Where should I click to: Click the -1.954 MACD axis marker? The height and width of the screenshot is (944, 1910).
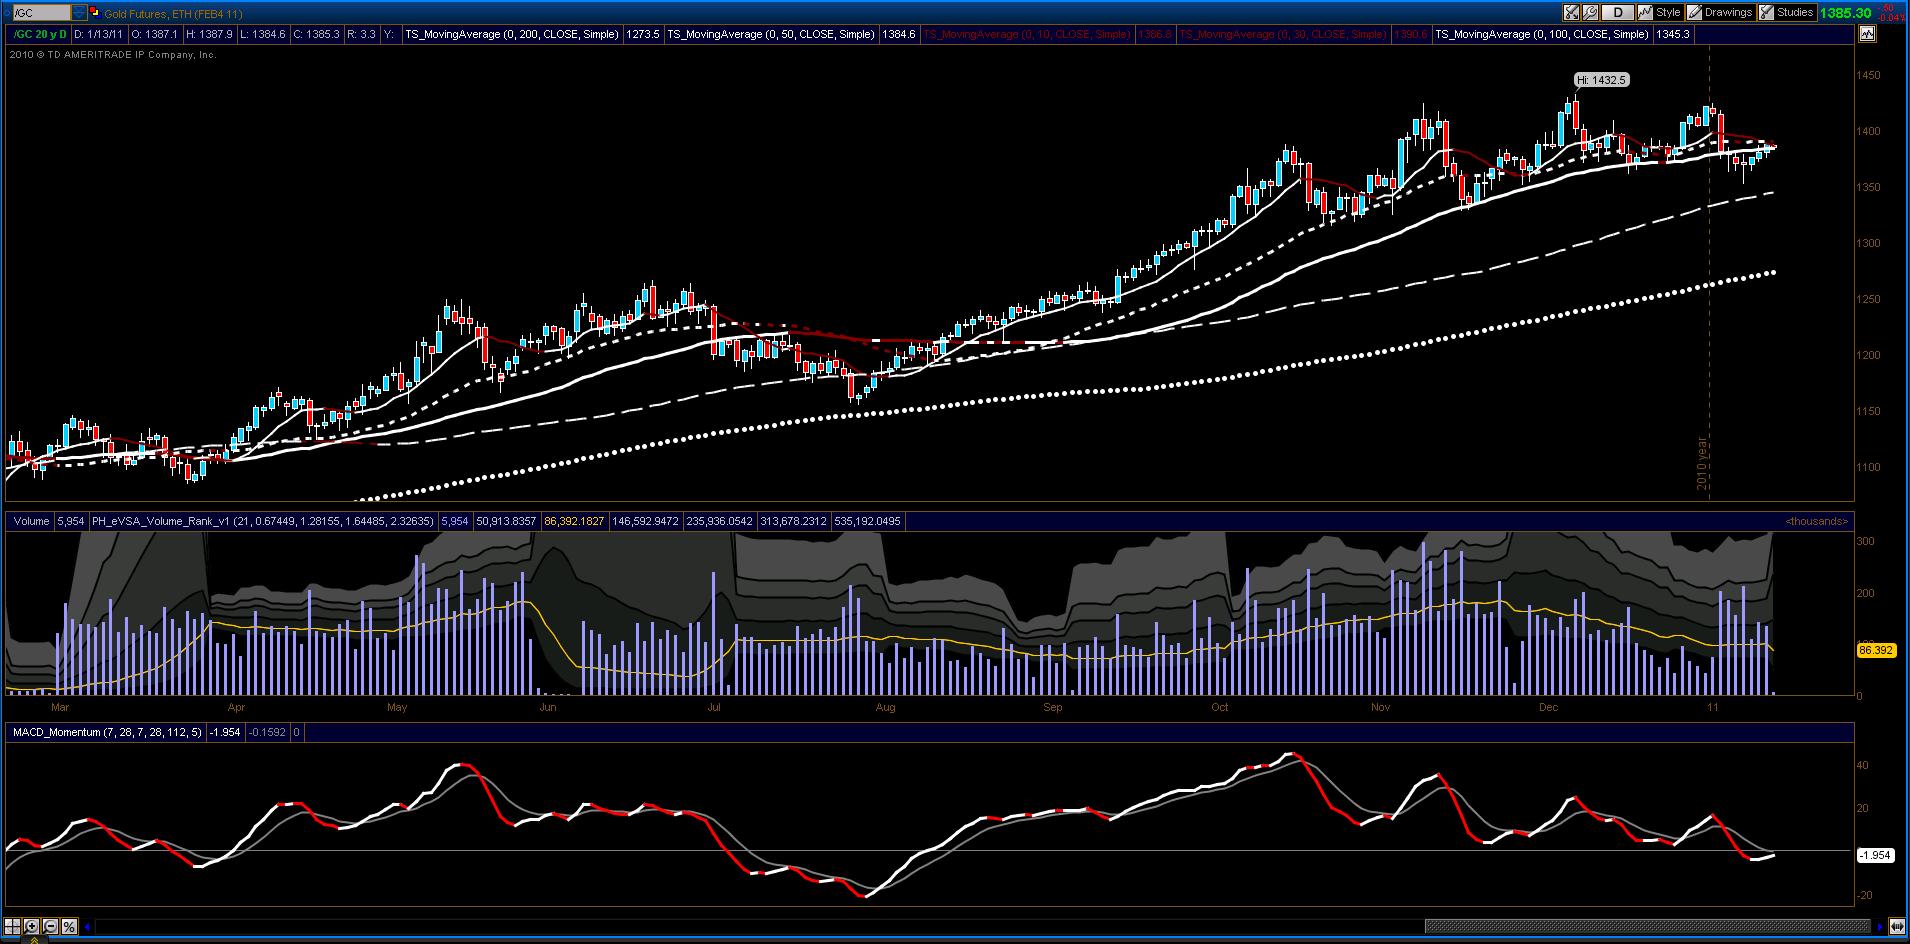coord(1875,855)
